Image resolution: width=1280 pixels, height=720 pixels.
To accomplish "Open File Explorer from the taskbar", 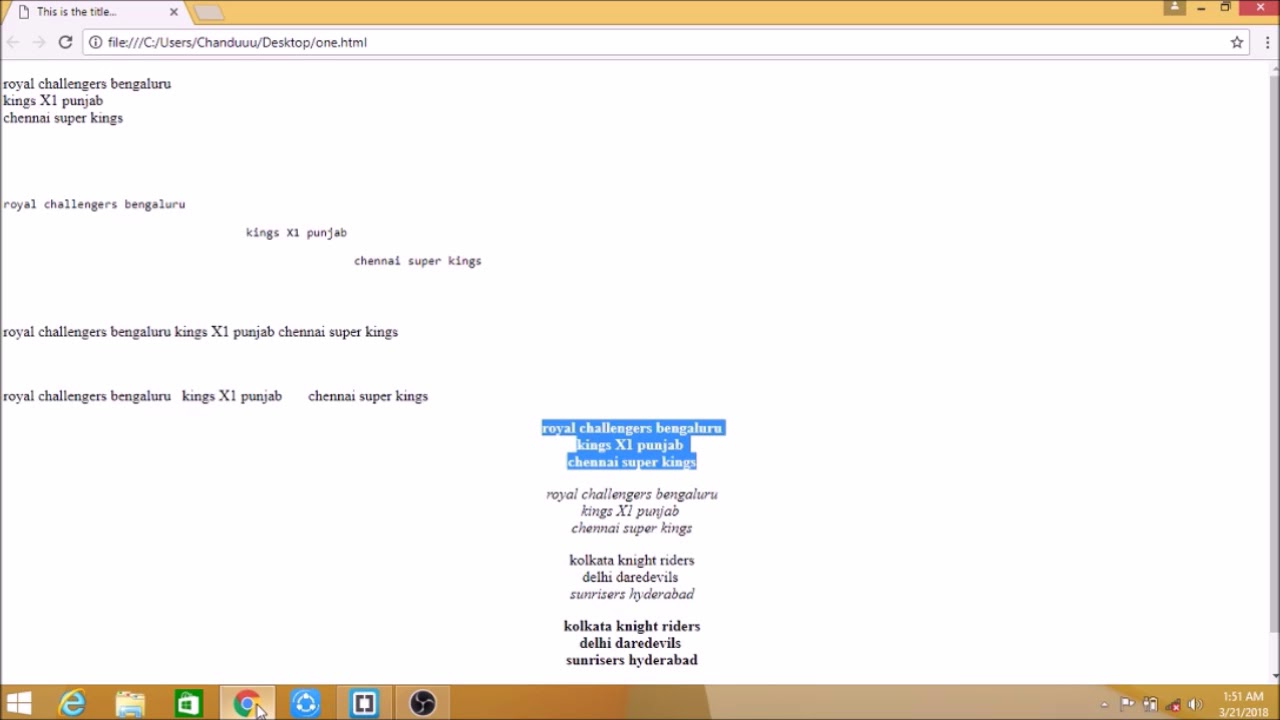I will point(130,704).
